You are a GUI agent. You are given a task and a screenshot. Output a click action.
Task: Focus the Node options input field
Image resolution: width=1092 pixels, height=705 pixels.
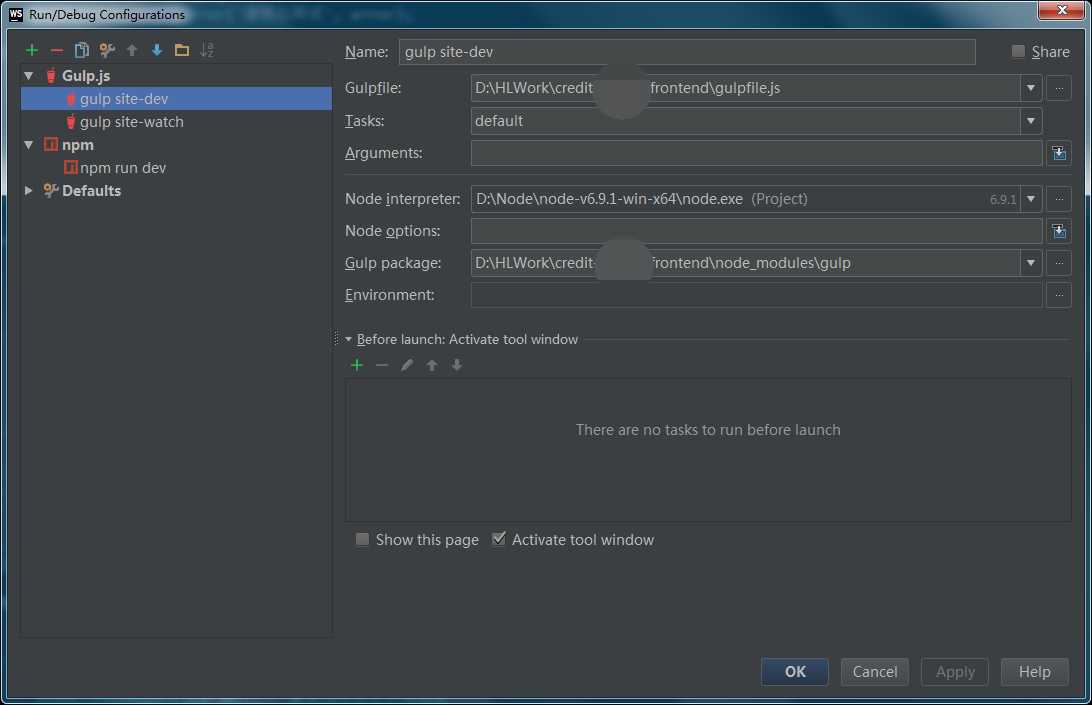756,231
